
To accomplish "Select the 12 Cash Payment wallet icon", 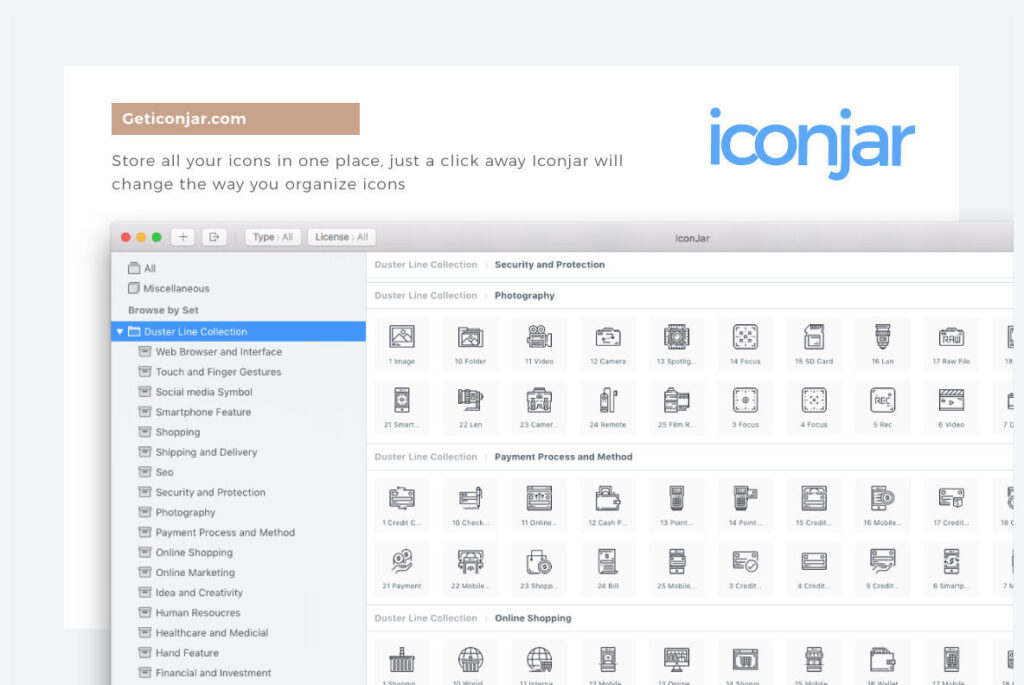I will coord(607,498).
